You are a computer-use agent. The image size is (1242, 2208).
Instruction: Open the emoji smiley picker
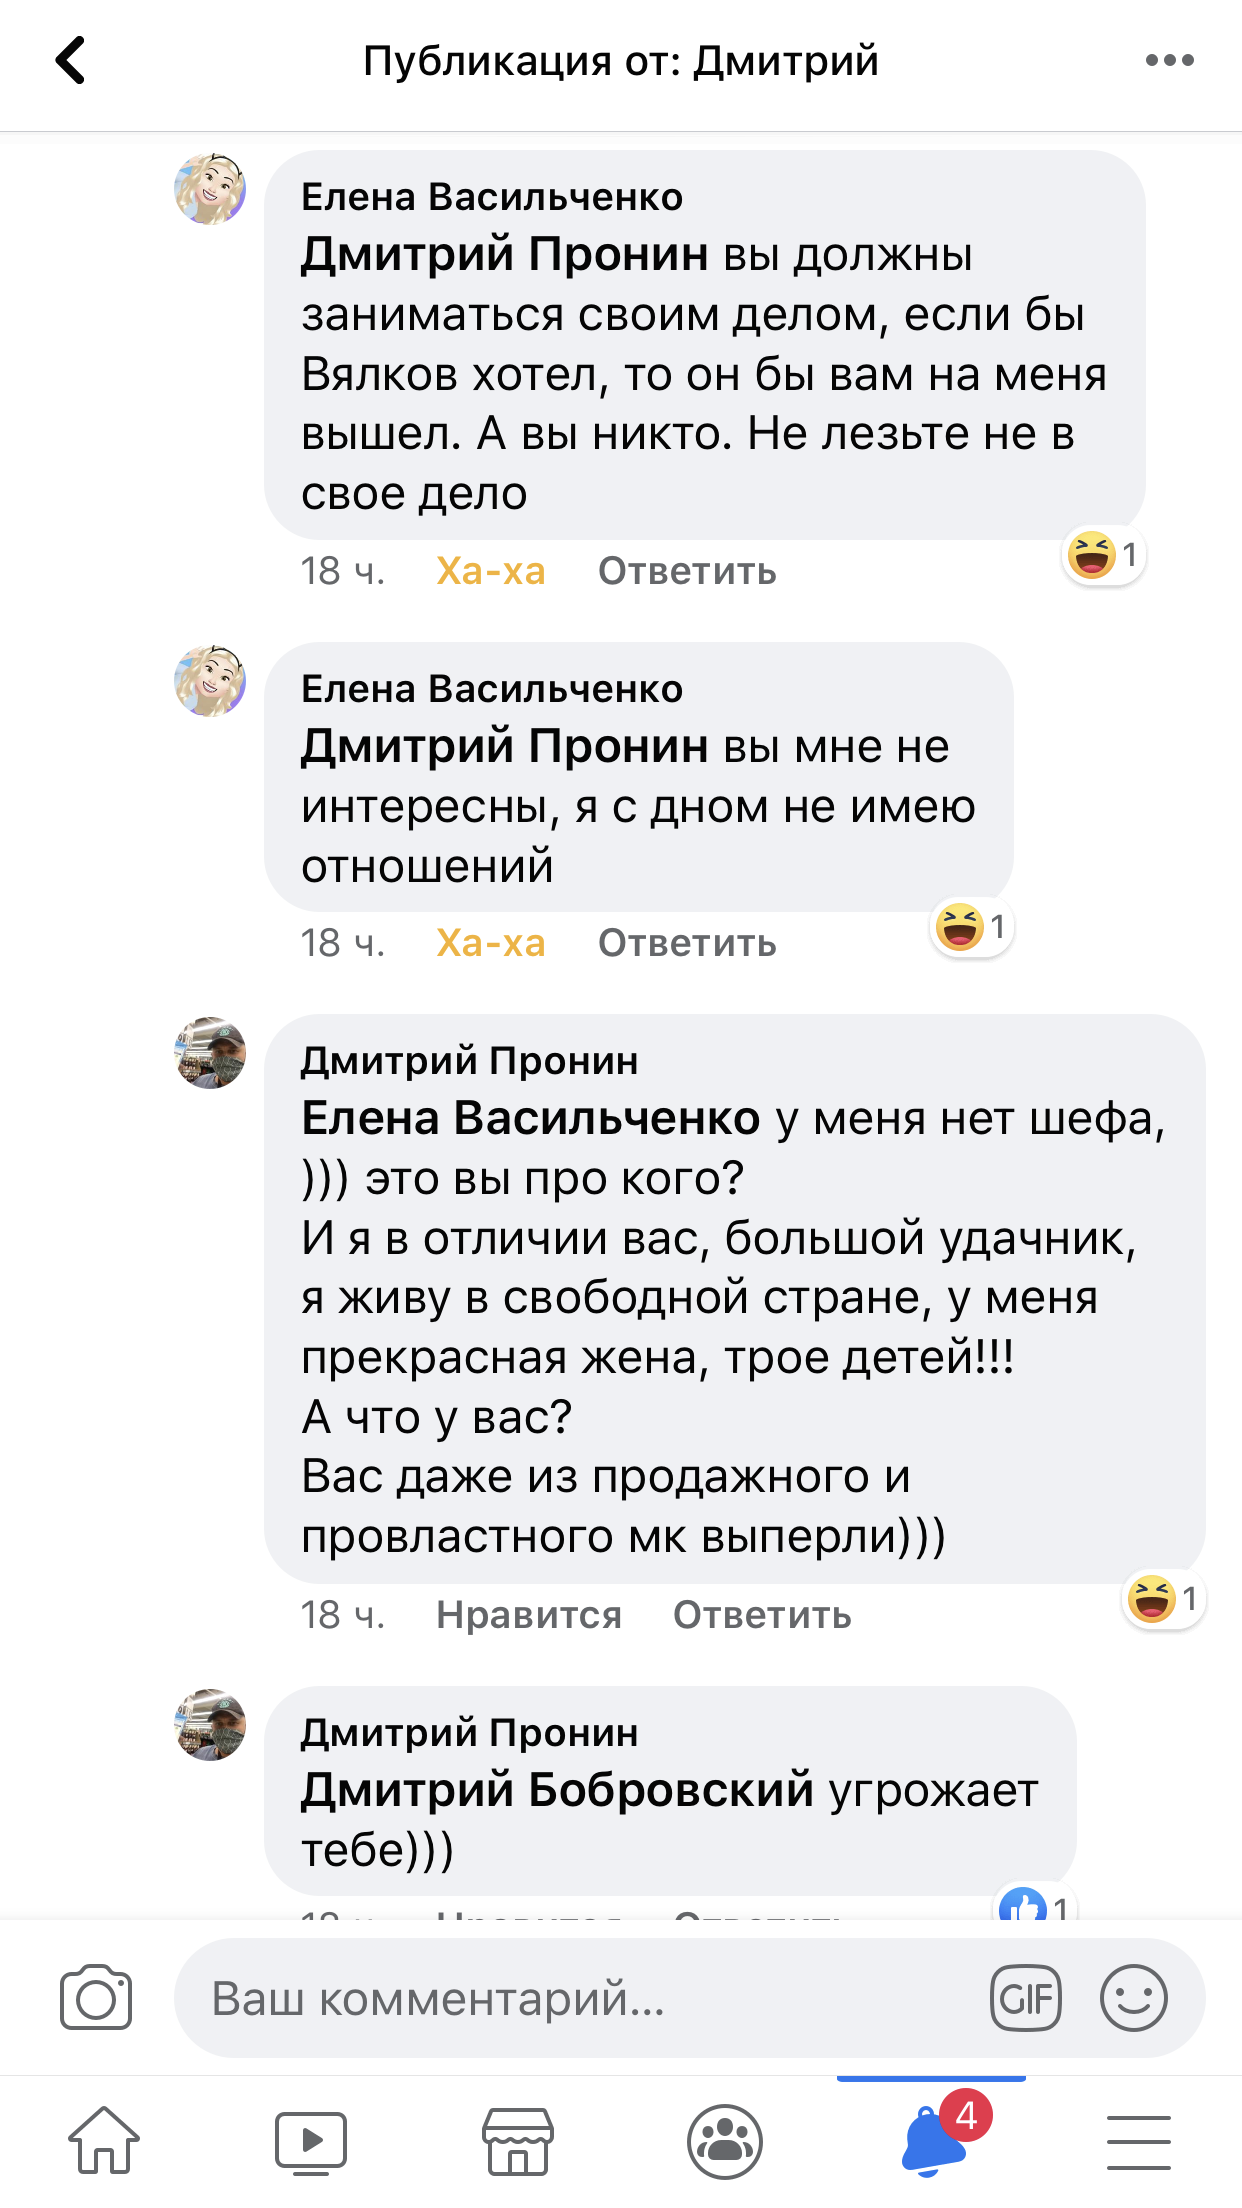[1133, 1998]
